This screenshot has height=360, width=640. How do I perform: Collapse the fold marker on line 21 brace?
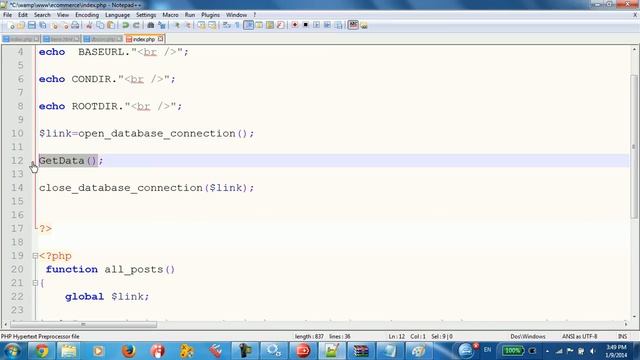(x=35, y=283)
